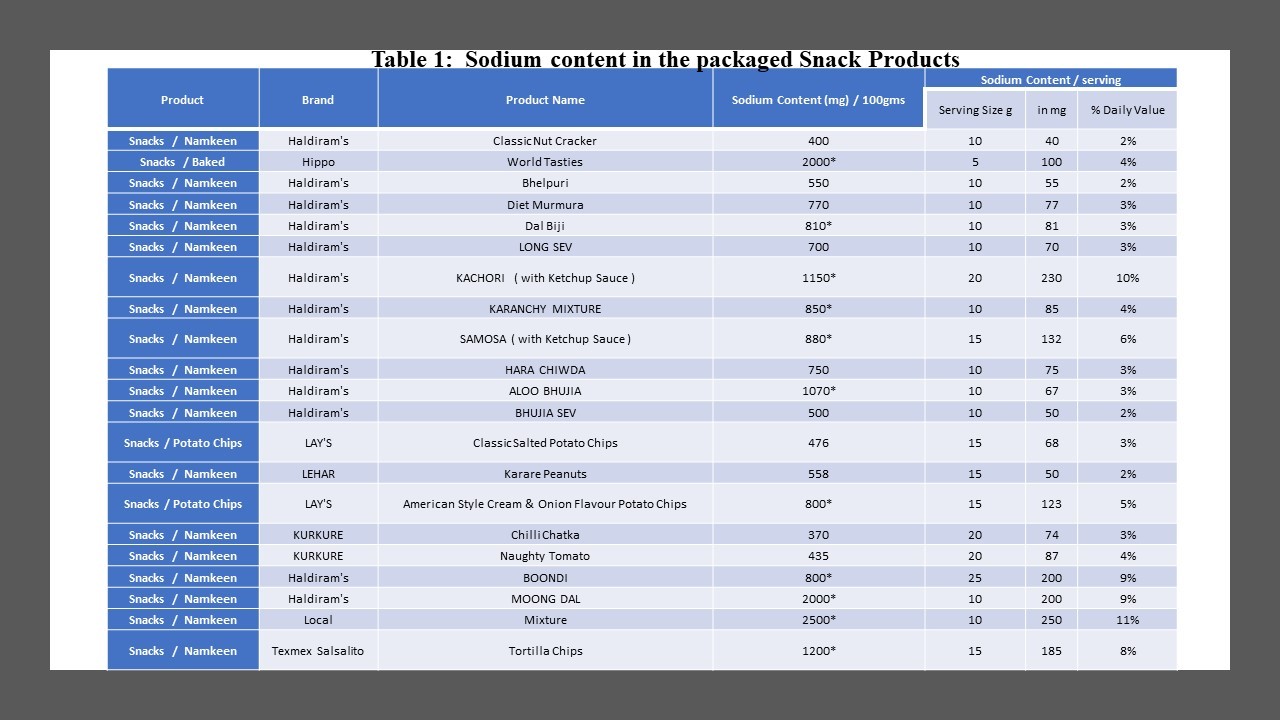This screenshot has height=720, width=1280.
Task: Click the American Style Cream & Onion cell
Action: click(545, 504)
